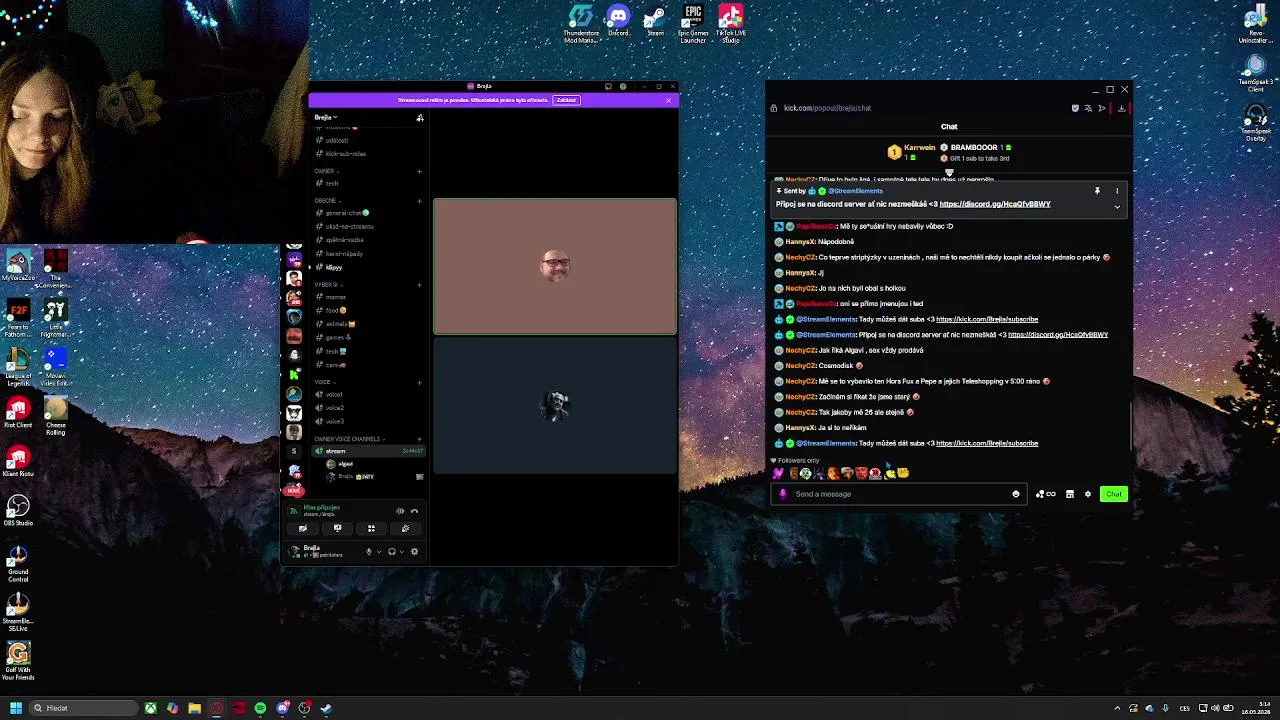Open OBS Studio desktop shortcut

18,511
